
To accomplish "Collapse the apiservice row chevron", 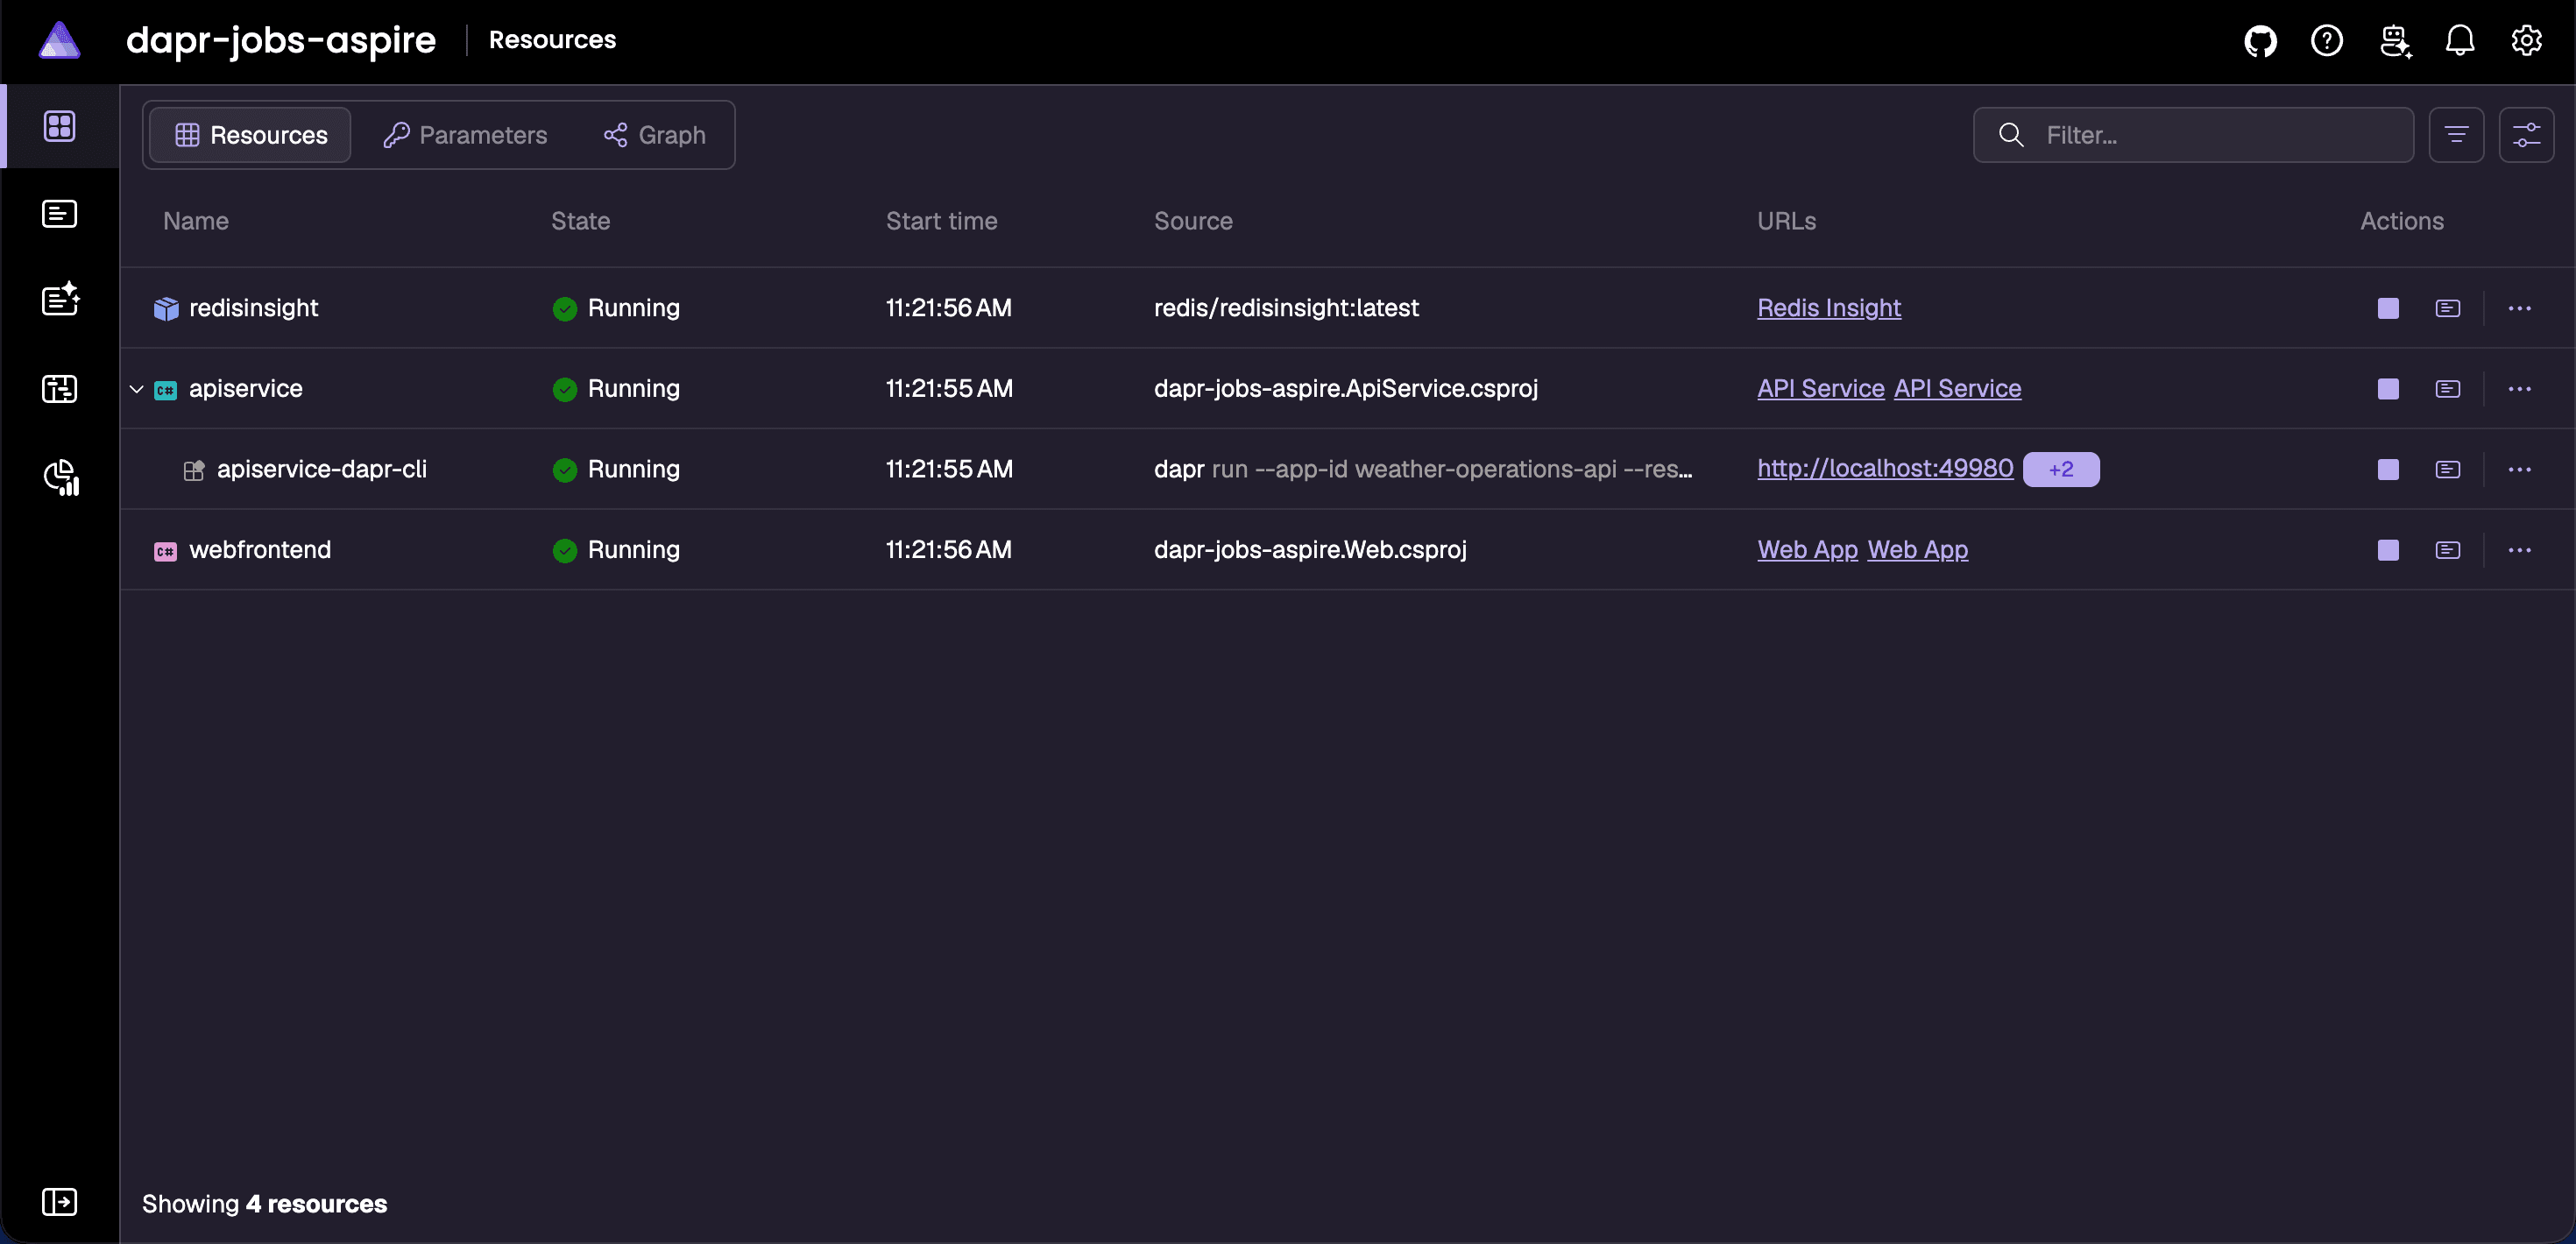I will (137, 389).
